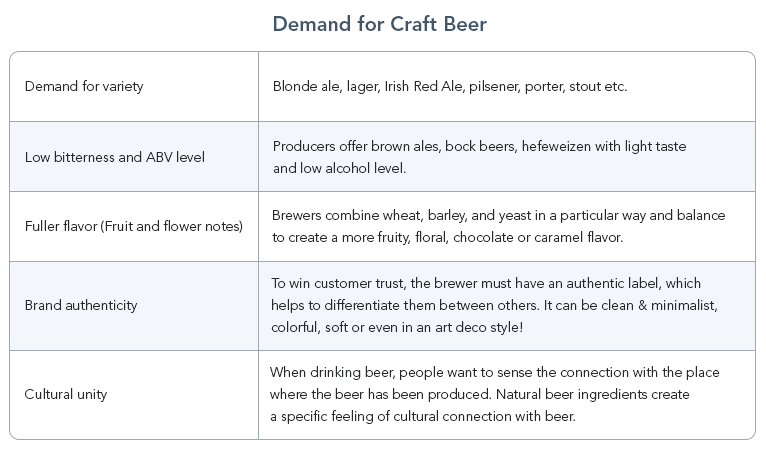766x460 pixels.
Task: Select the 'colorful, soft or even art deco style' line
Action: (397, 327)
